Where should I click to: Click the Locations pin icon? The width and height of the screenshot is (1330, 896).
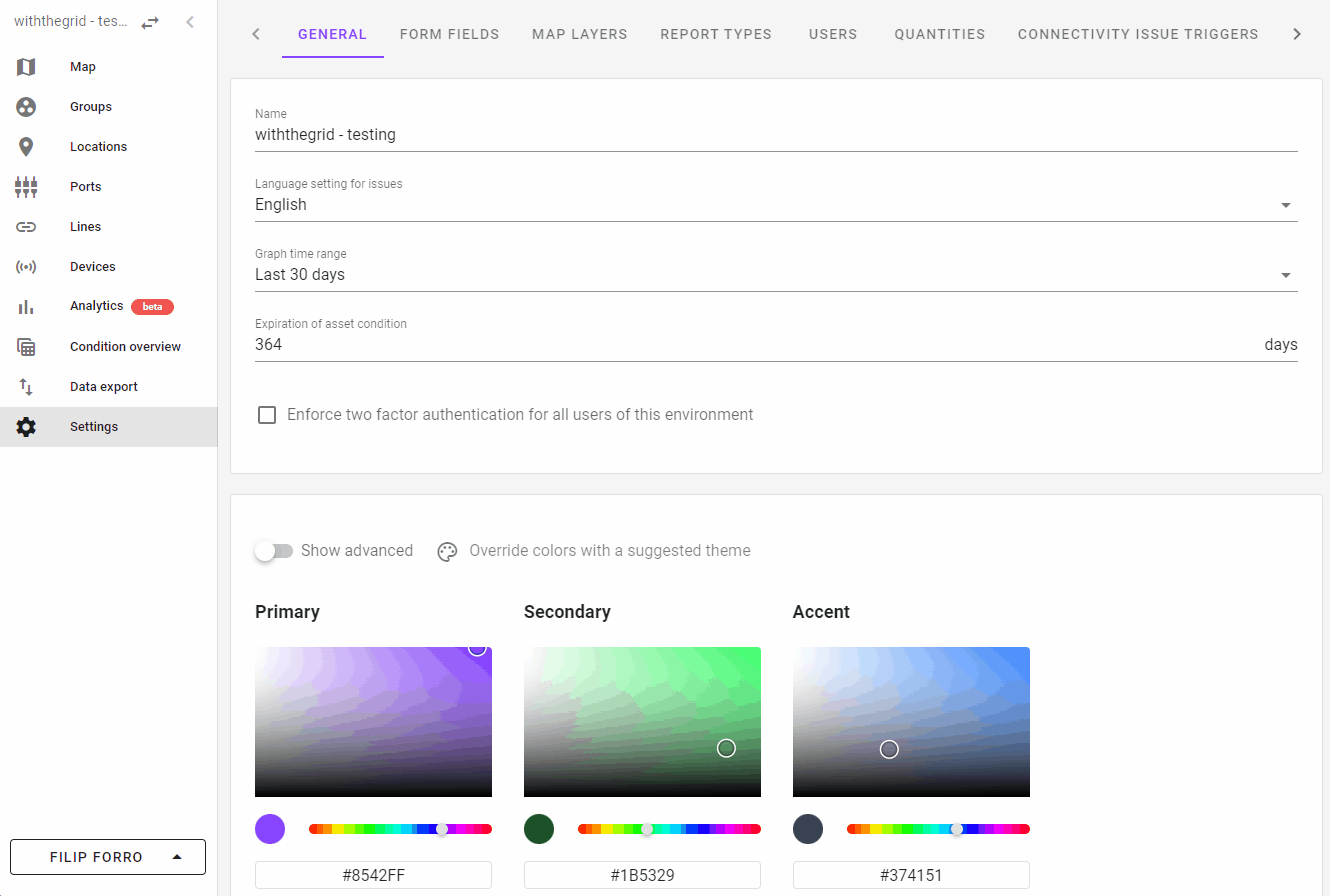pos(26,147)
